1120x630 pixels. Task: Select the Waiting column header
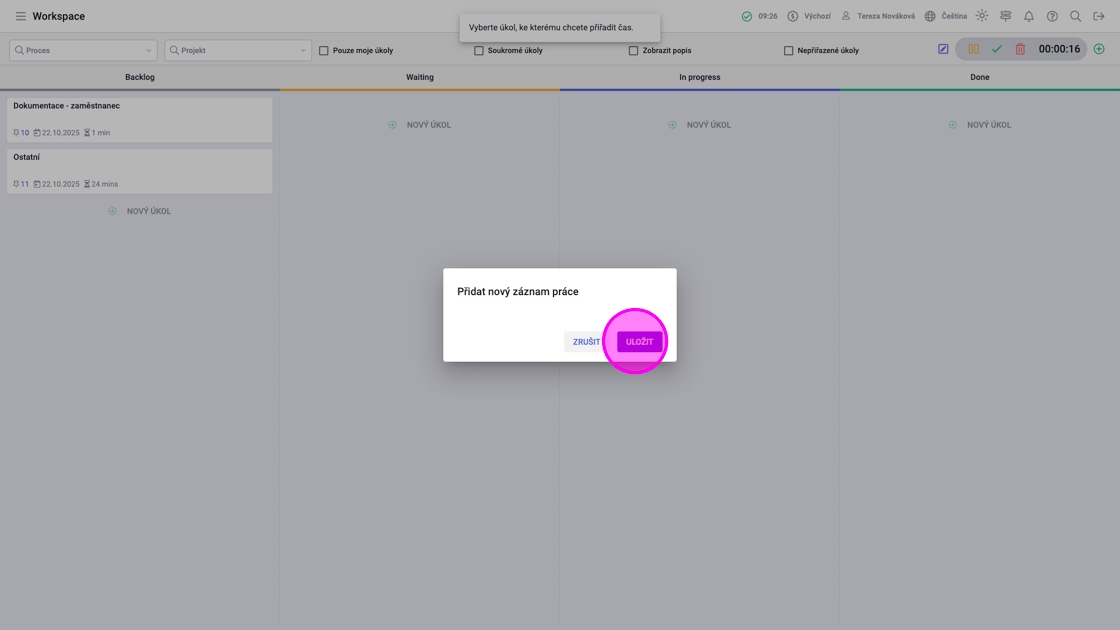click(420, 76)
